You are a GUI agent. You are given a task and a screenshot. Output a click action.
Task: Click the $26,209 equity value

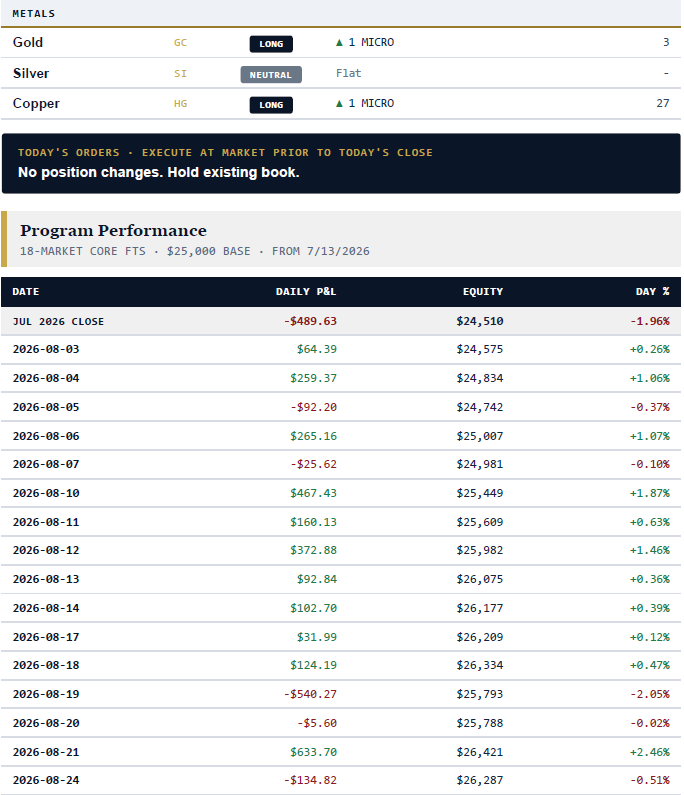click(480, 636)
